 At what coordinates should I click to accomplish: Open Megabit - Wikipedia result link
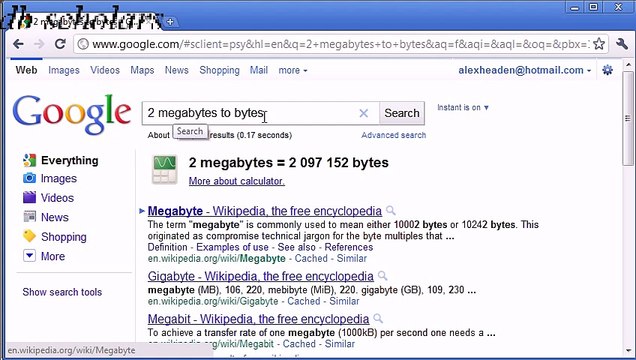[x=258, y=319]
